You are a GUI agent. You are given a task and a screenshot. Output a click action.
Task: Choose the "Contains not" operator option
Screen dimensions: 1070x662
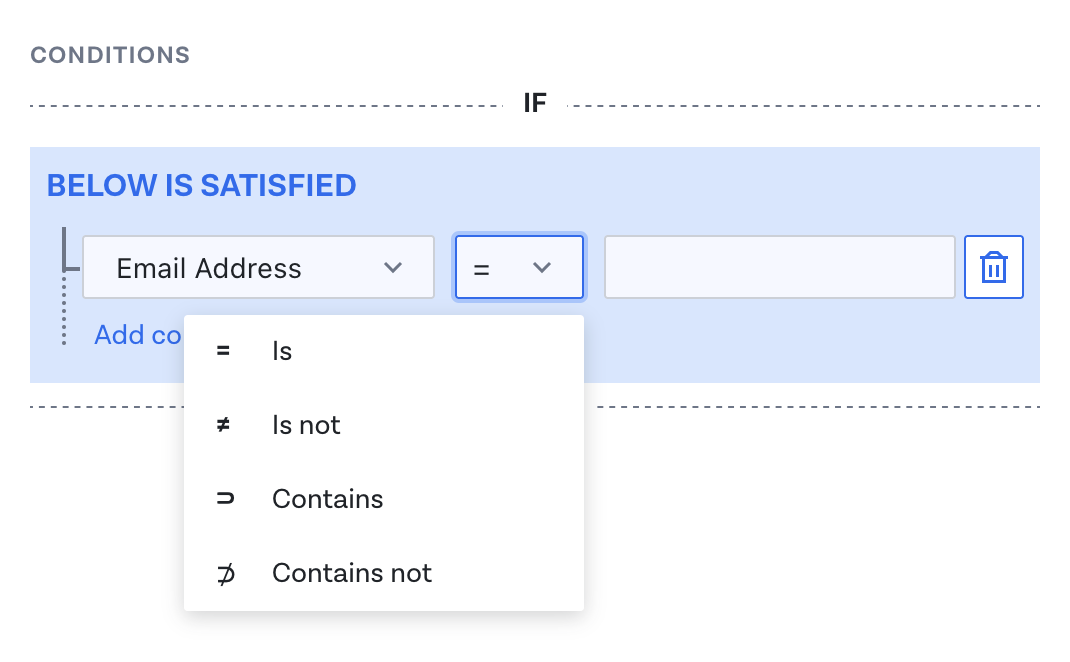pyautogui.click(x=351, y=572)
